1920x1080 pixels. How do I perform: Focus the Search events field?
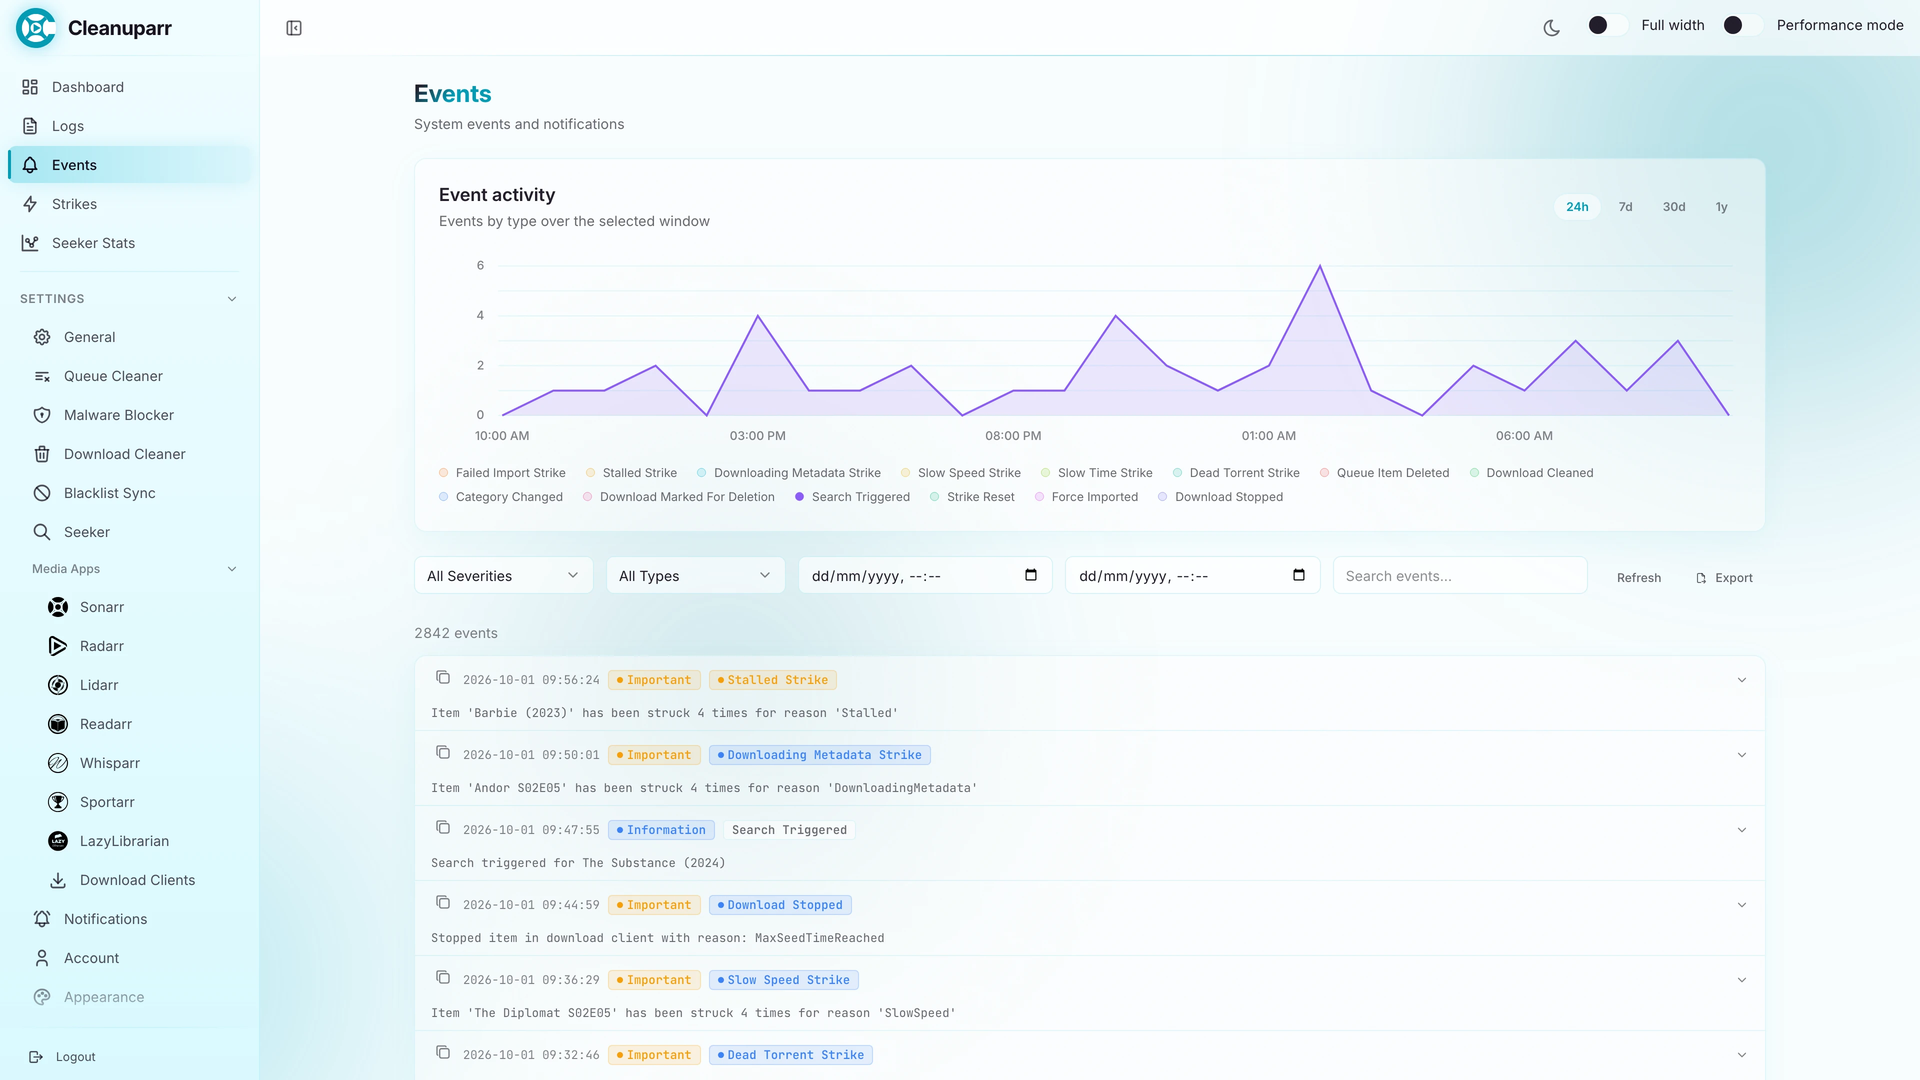point(1460,576)
